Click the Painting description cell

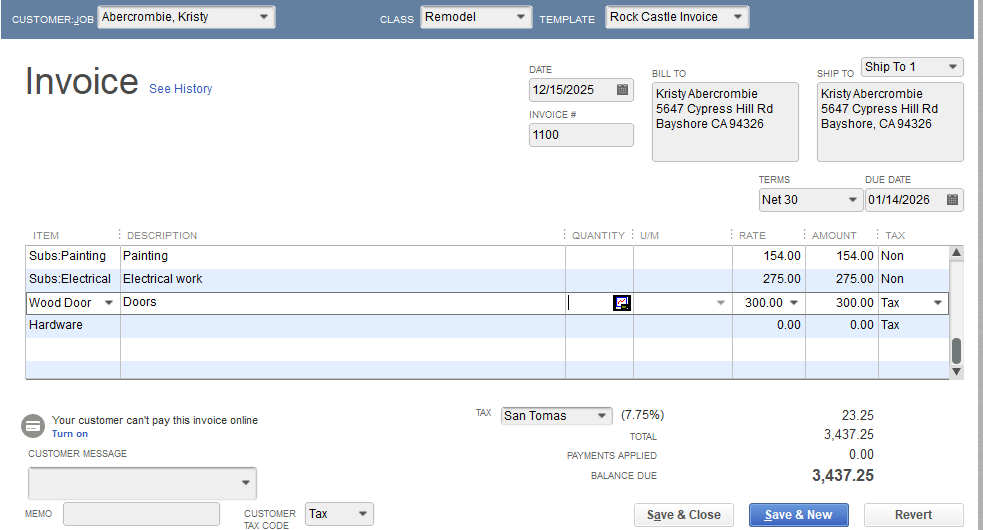point(343,256)
